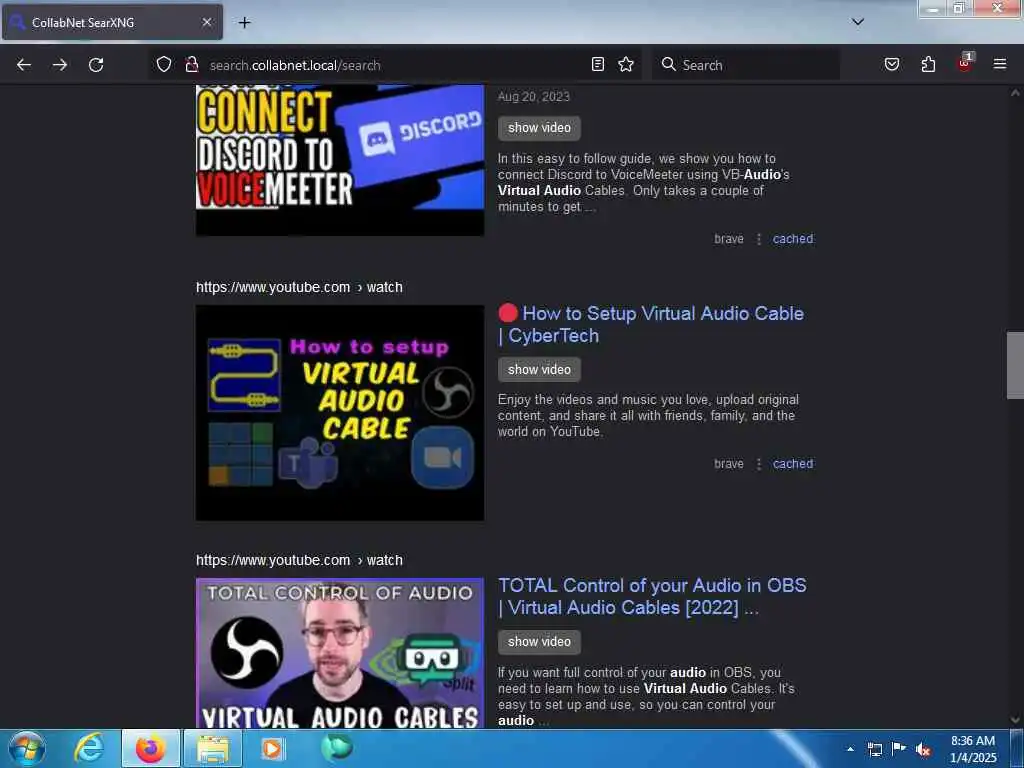Switch to Firefox in taskbar

pyautogui.click(x=150, y=748)
